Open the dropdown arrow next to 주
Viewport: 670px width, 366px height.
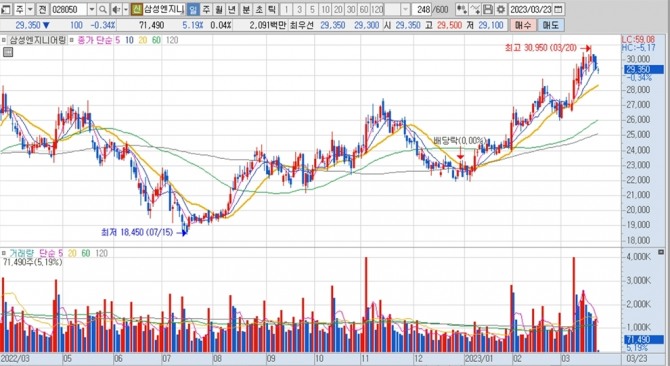point(30,9)
